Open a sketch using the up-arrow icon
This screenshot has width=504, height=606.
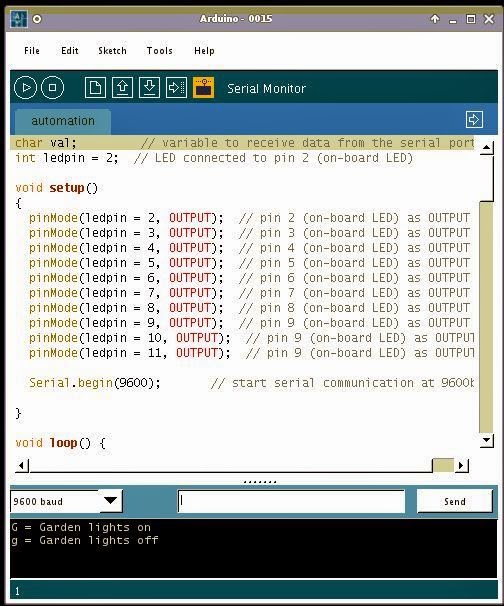(x=123, y=87)
